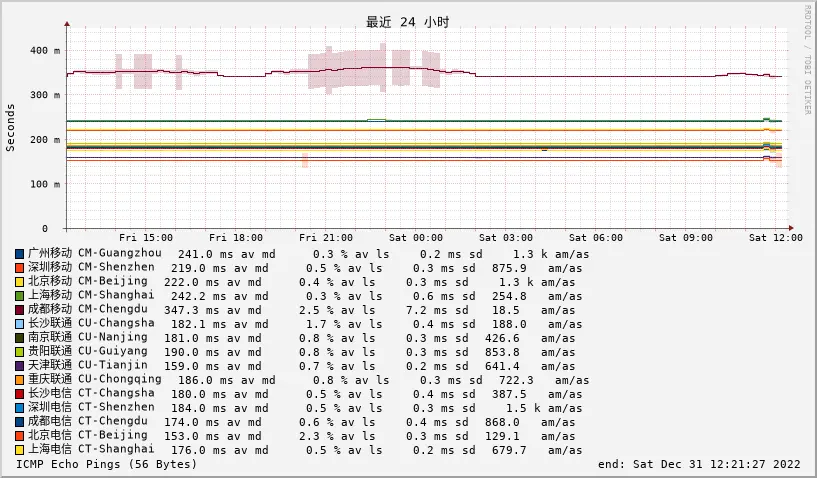817x478 pixels.
Task: Click the CT-Shanghai legend color swatch
Action: (20, 450)
